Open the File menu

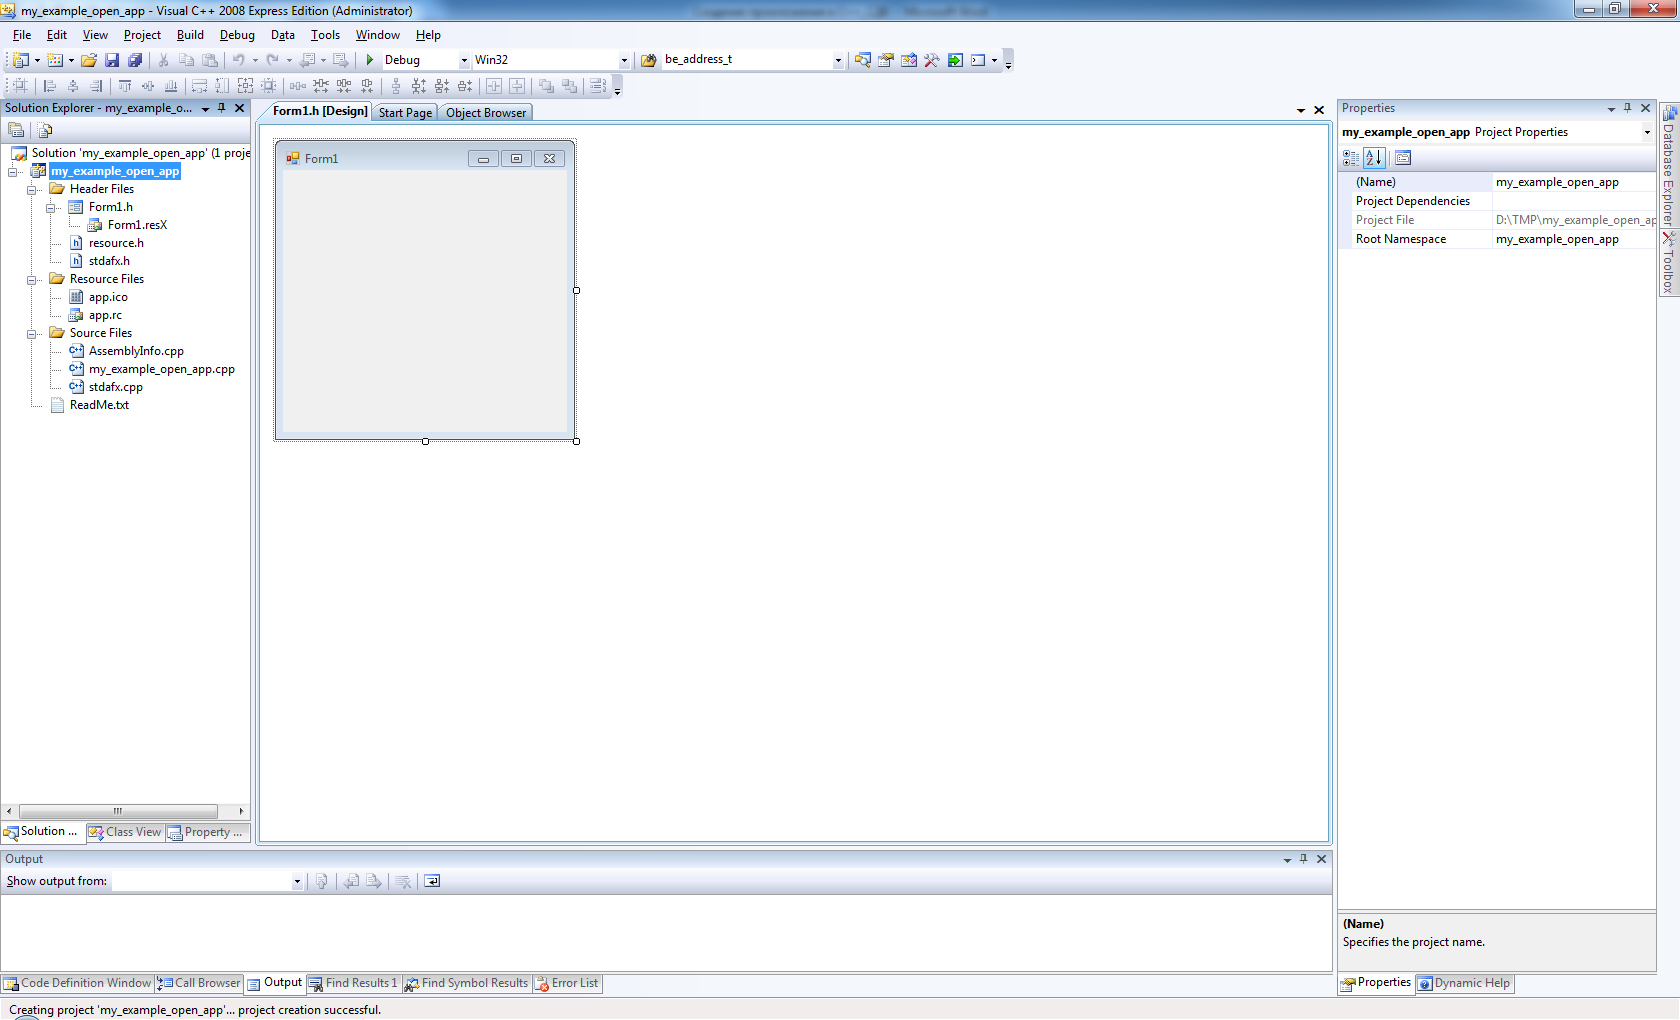click(x=22, y=35)
